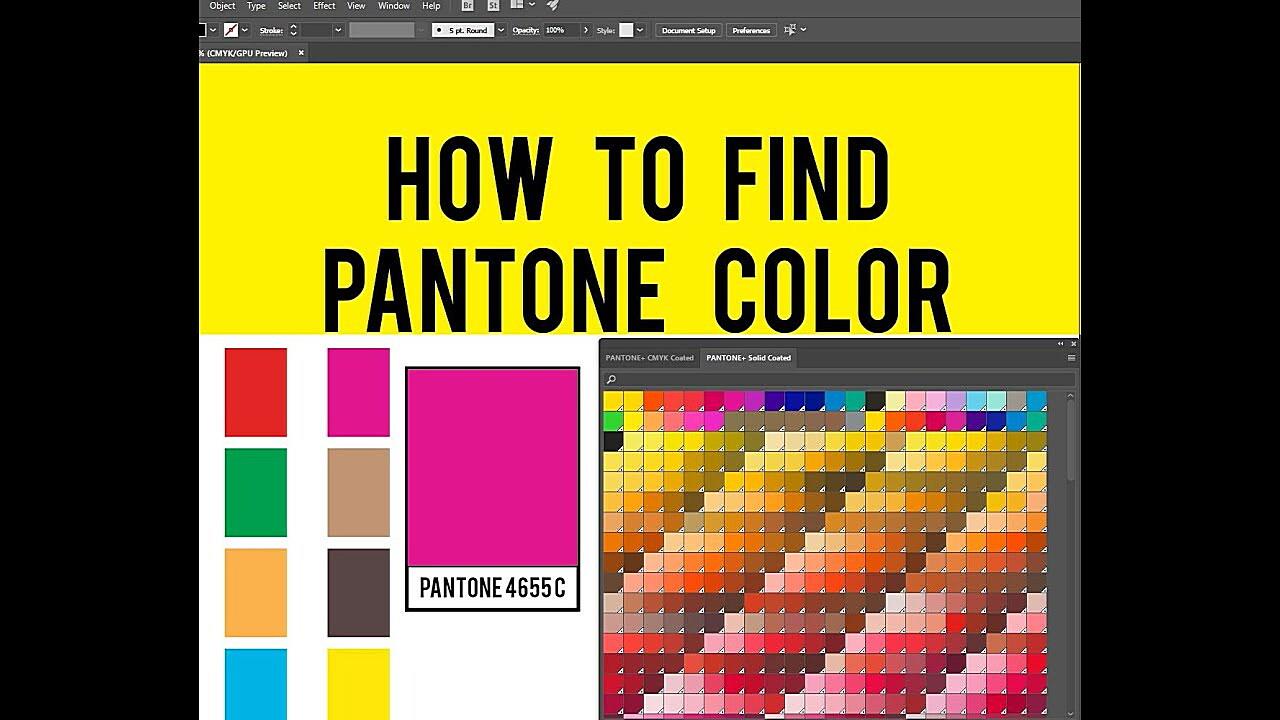Open the graphic Style dropdown arrow

click(x=640, y=30)
